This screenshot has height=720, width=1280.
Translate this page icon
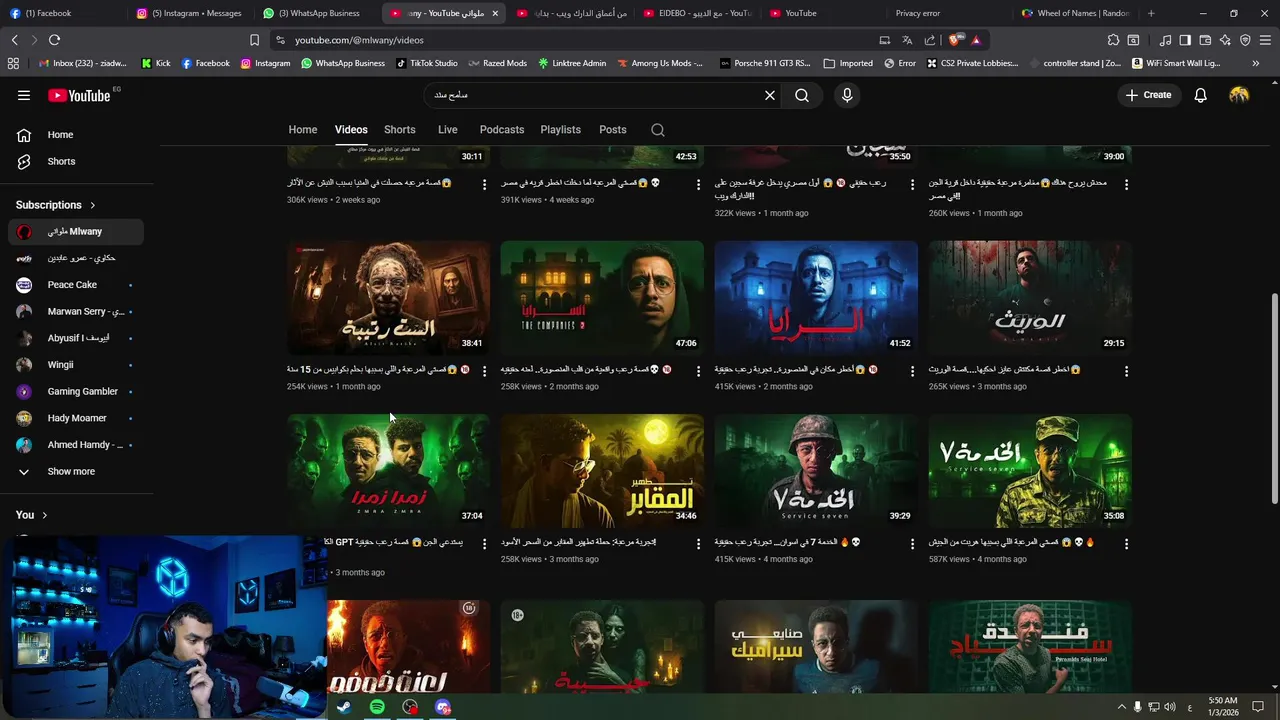click(907, 40)
